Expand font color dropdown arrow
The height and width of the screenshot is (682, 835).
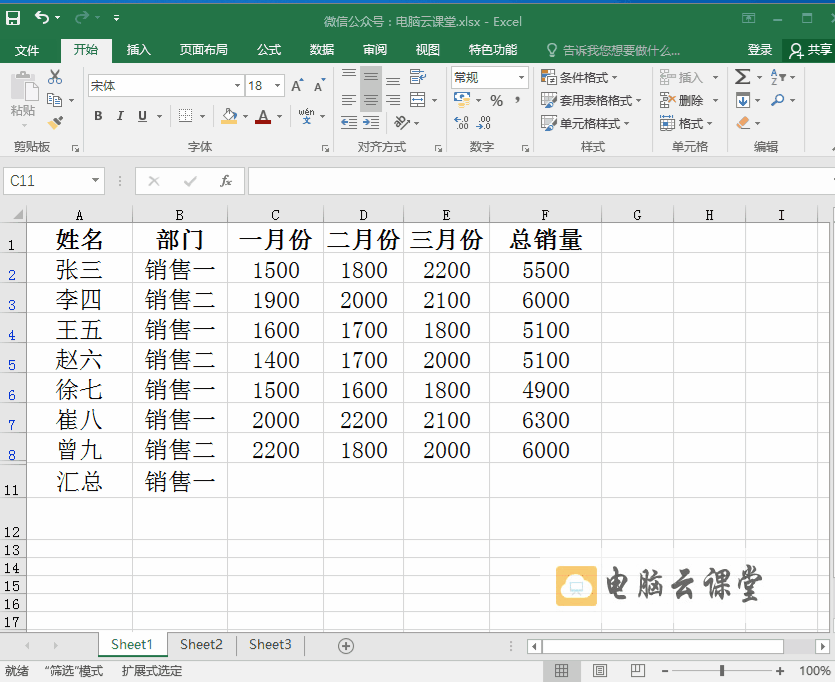[279, 116]
